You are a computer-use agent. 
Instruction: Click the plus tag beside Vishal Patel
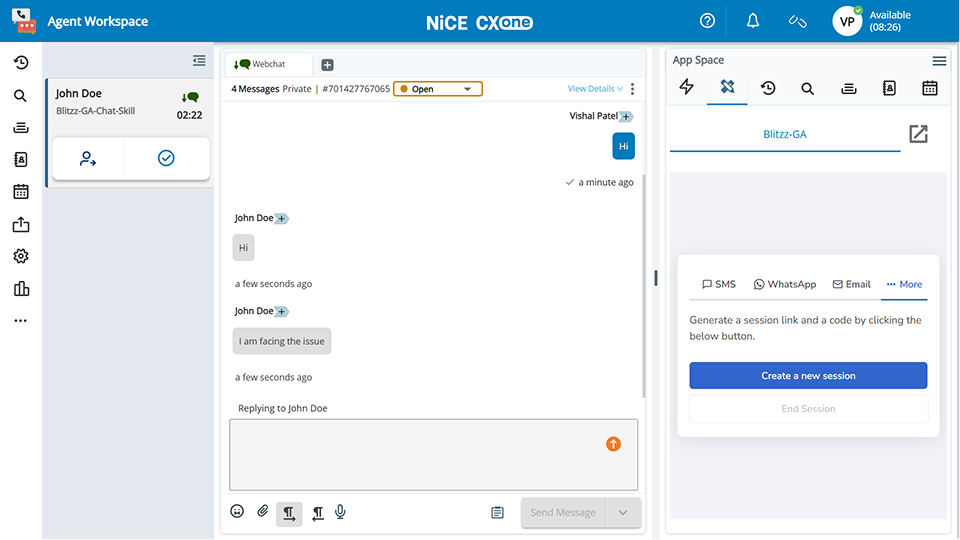[x=626, y=116]
